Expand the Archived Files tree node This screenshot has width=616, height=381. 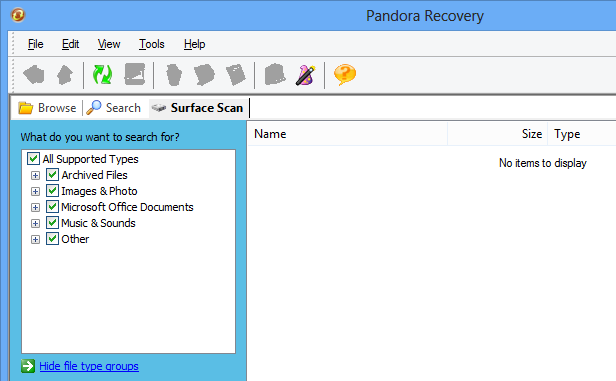coord(35,175)
